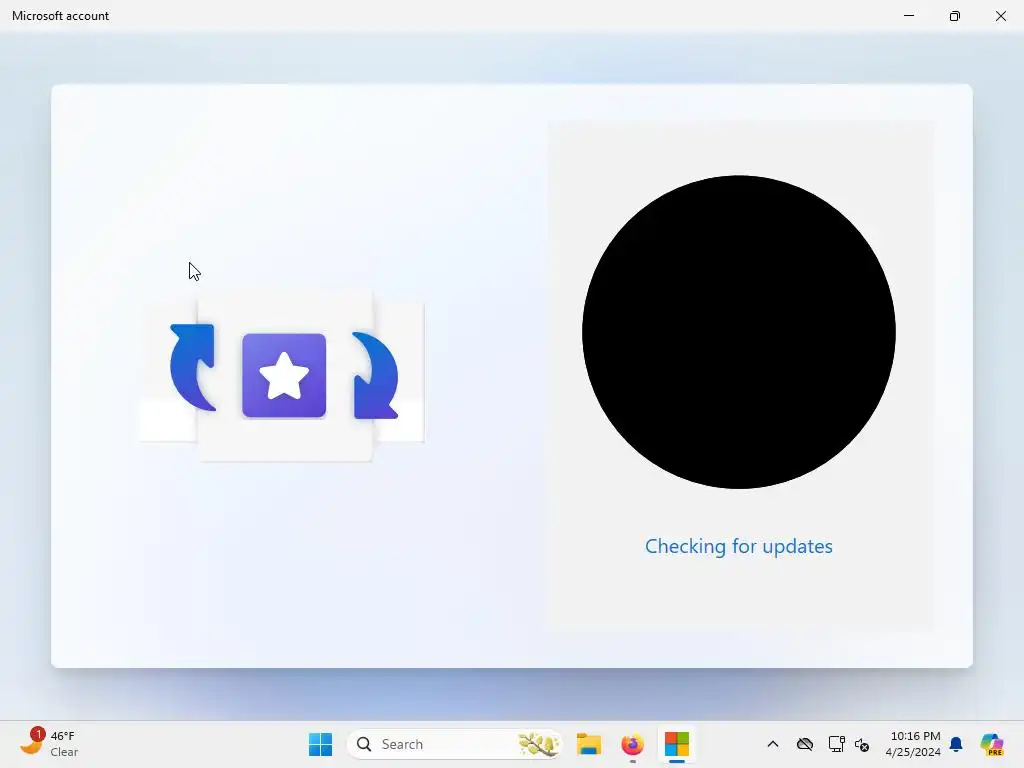Open Copilot preview from taskbar
The image size is (1024, 768).
[x=992, y=744]
